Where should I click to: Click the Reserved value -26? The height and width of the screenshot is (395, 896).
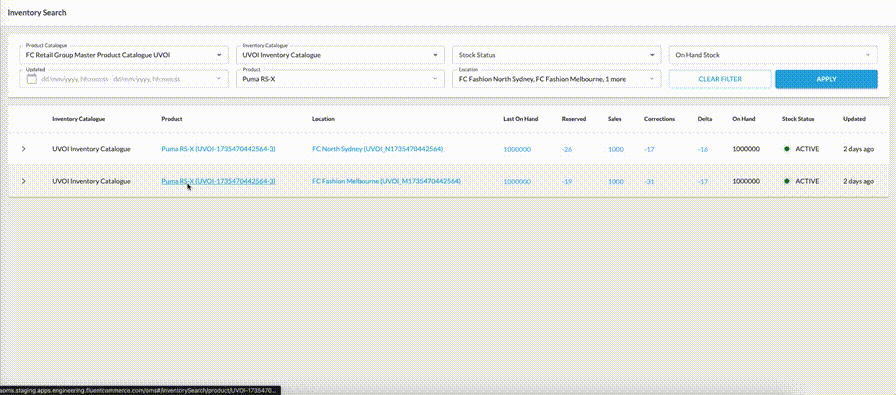point(567,149)
